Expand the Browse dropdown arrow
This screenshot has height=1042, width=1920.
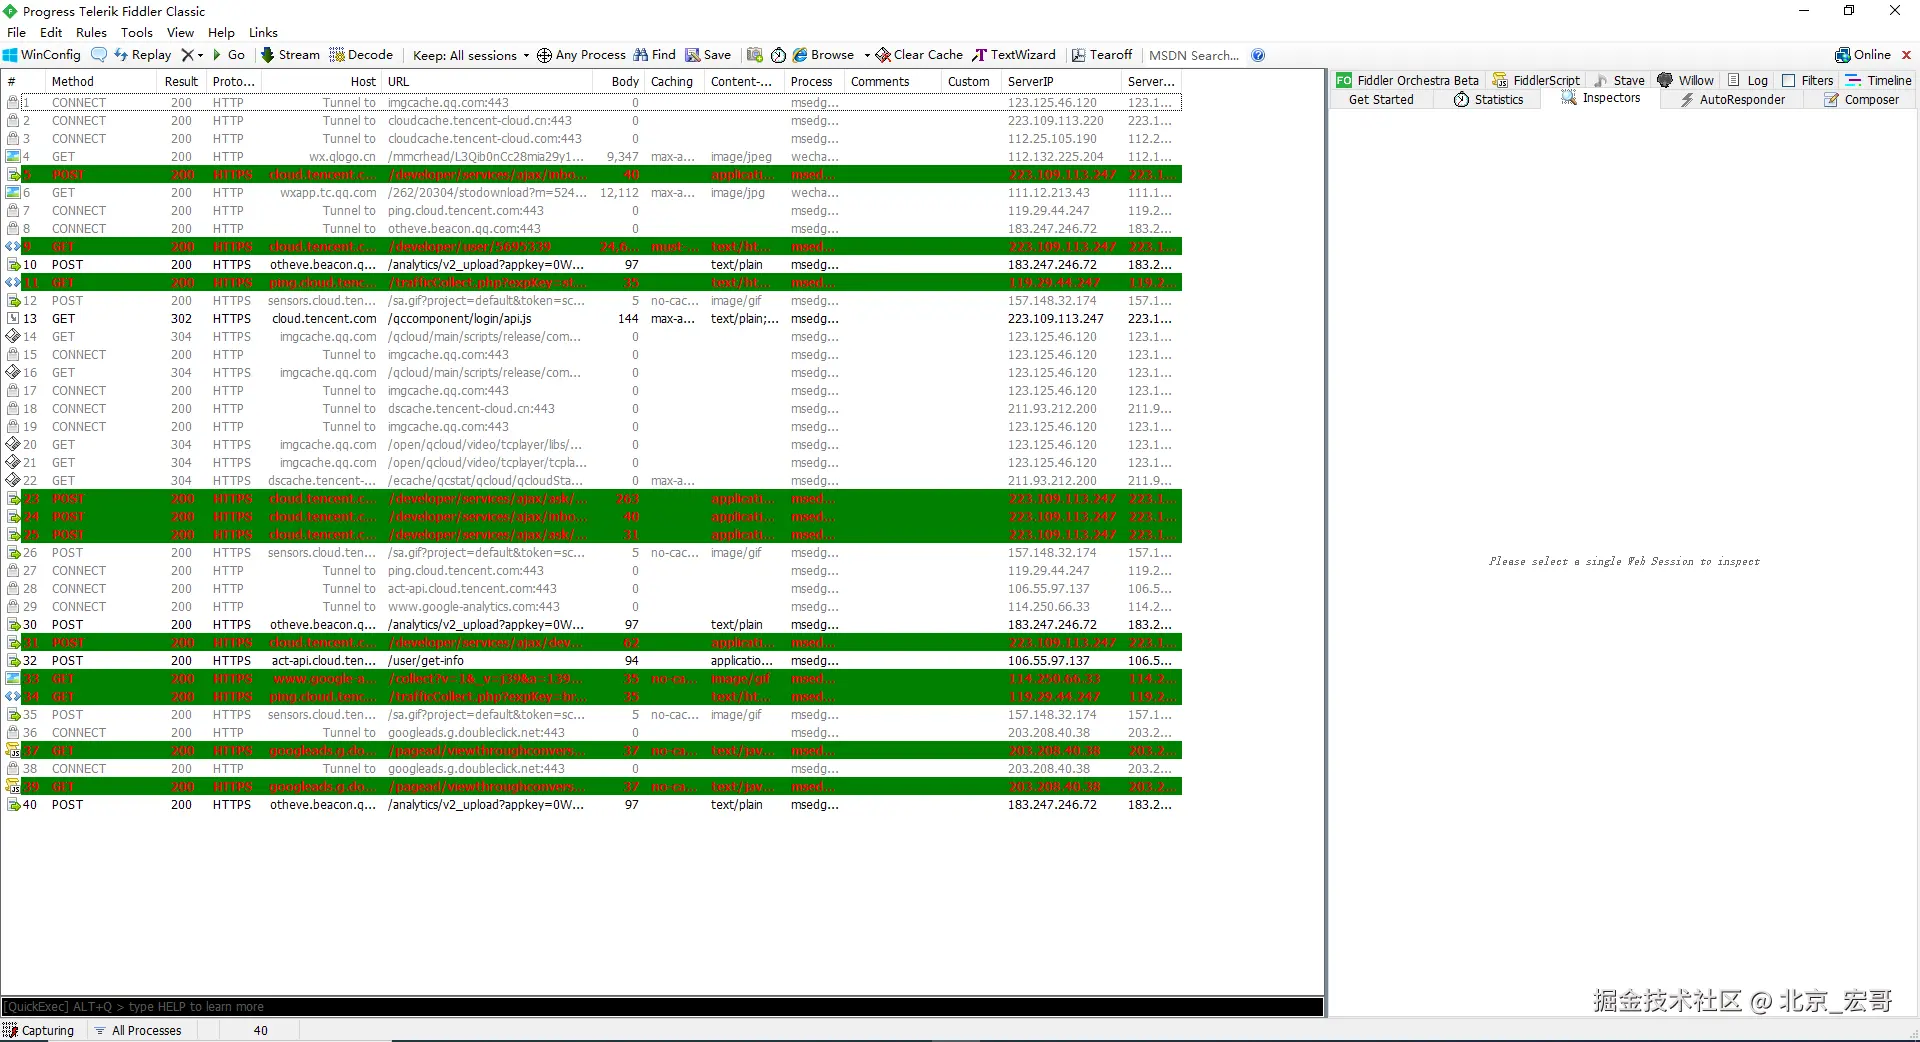coord(867,55)
